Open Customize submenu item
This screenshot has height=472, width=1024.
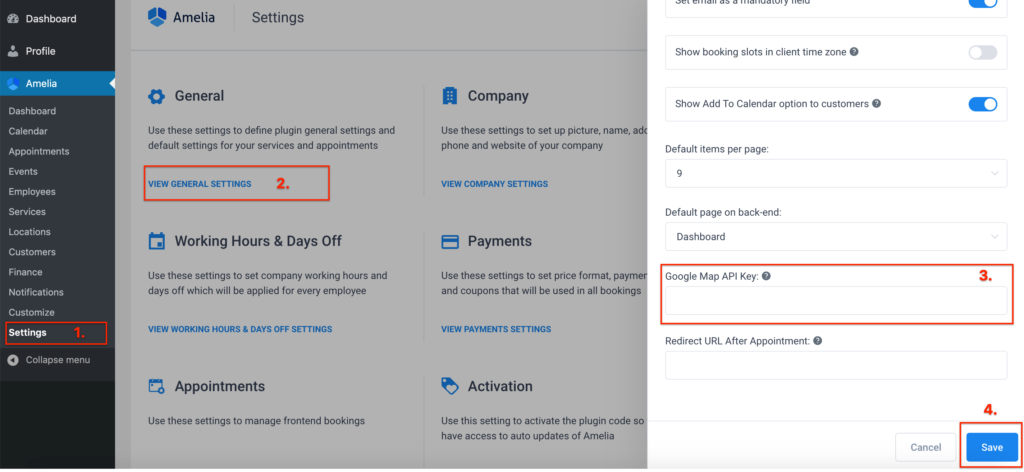(x=31, y=313)
